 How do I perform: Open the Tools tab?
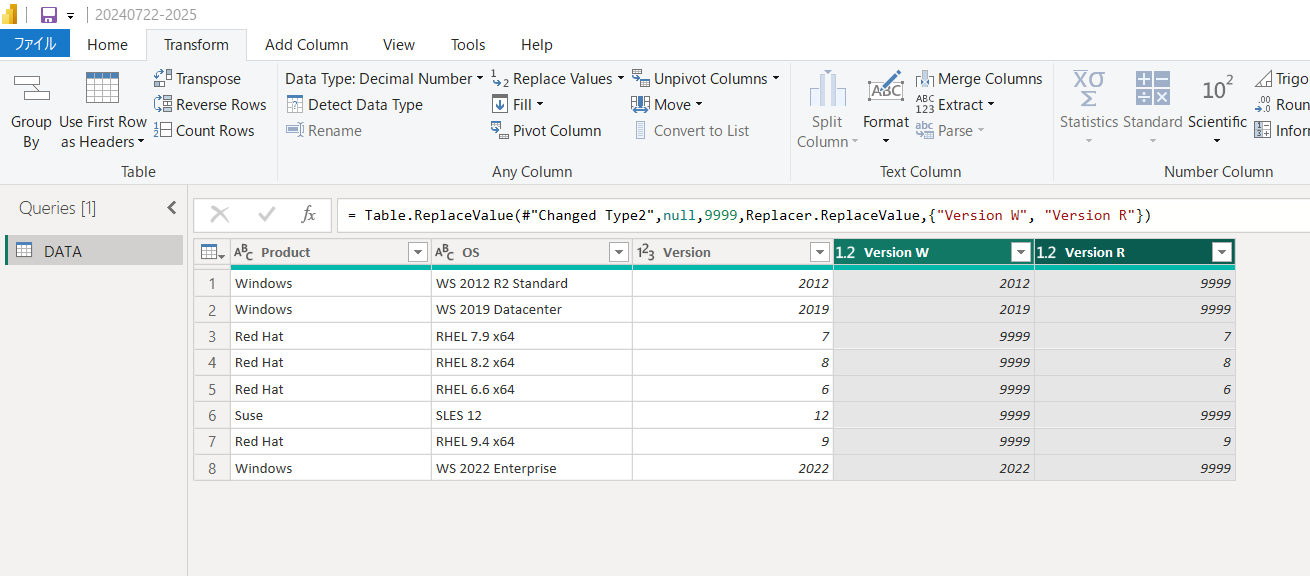point(468,44)
